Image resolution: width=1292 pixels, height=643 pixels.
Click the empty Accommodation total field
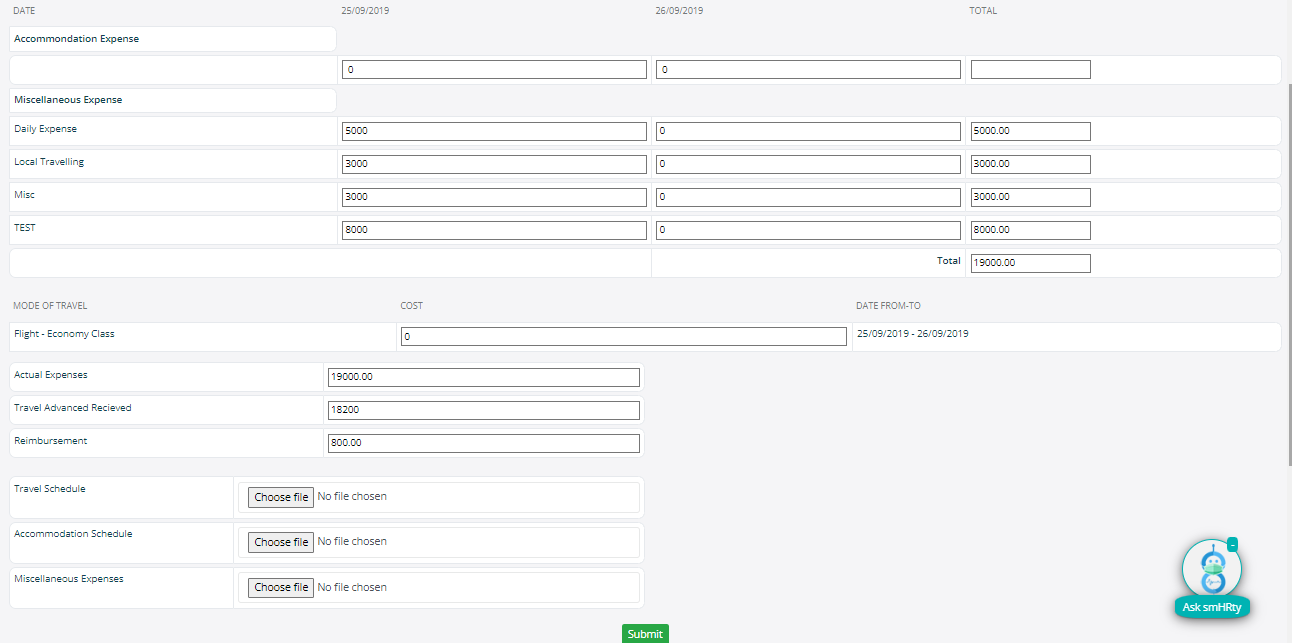pyautogui.click(x=1030, y=70)
